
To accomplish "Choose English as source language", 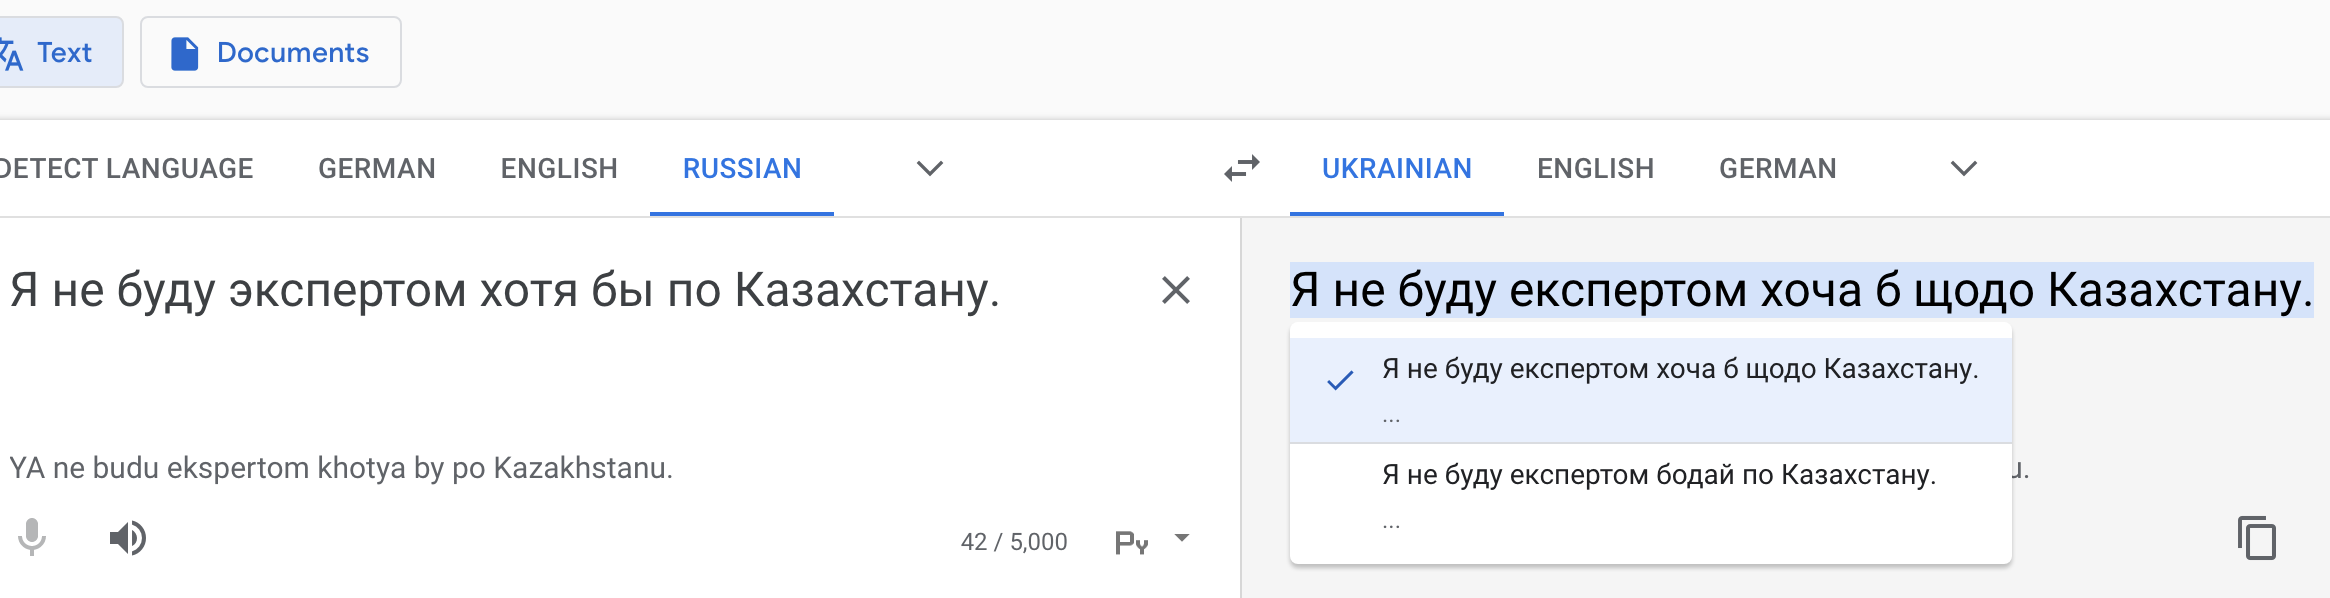I will (x=559, y=168).
